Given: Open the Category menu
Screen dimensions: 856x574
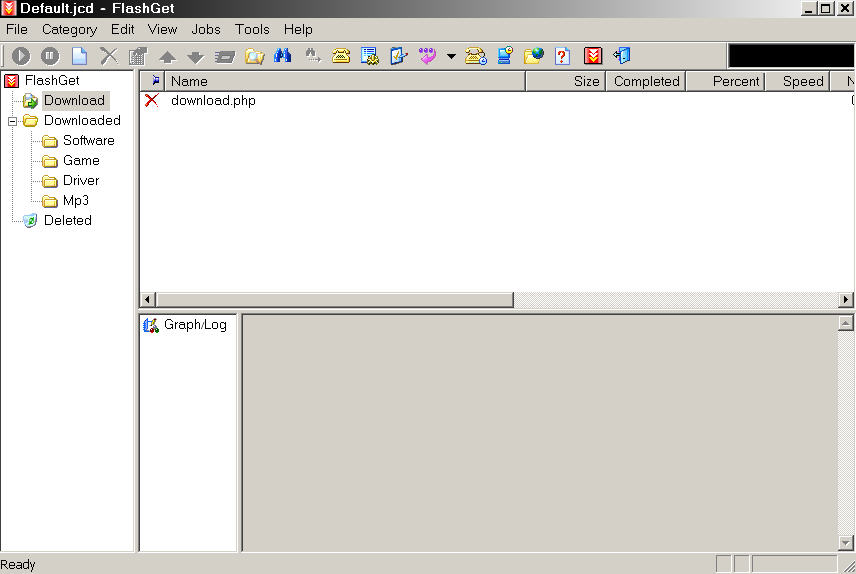Looking at the screenshot, I should 69,29.
